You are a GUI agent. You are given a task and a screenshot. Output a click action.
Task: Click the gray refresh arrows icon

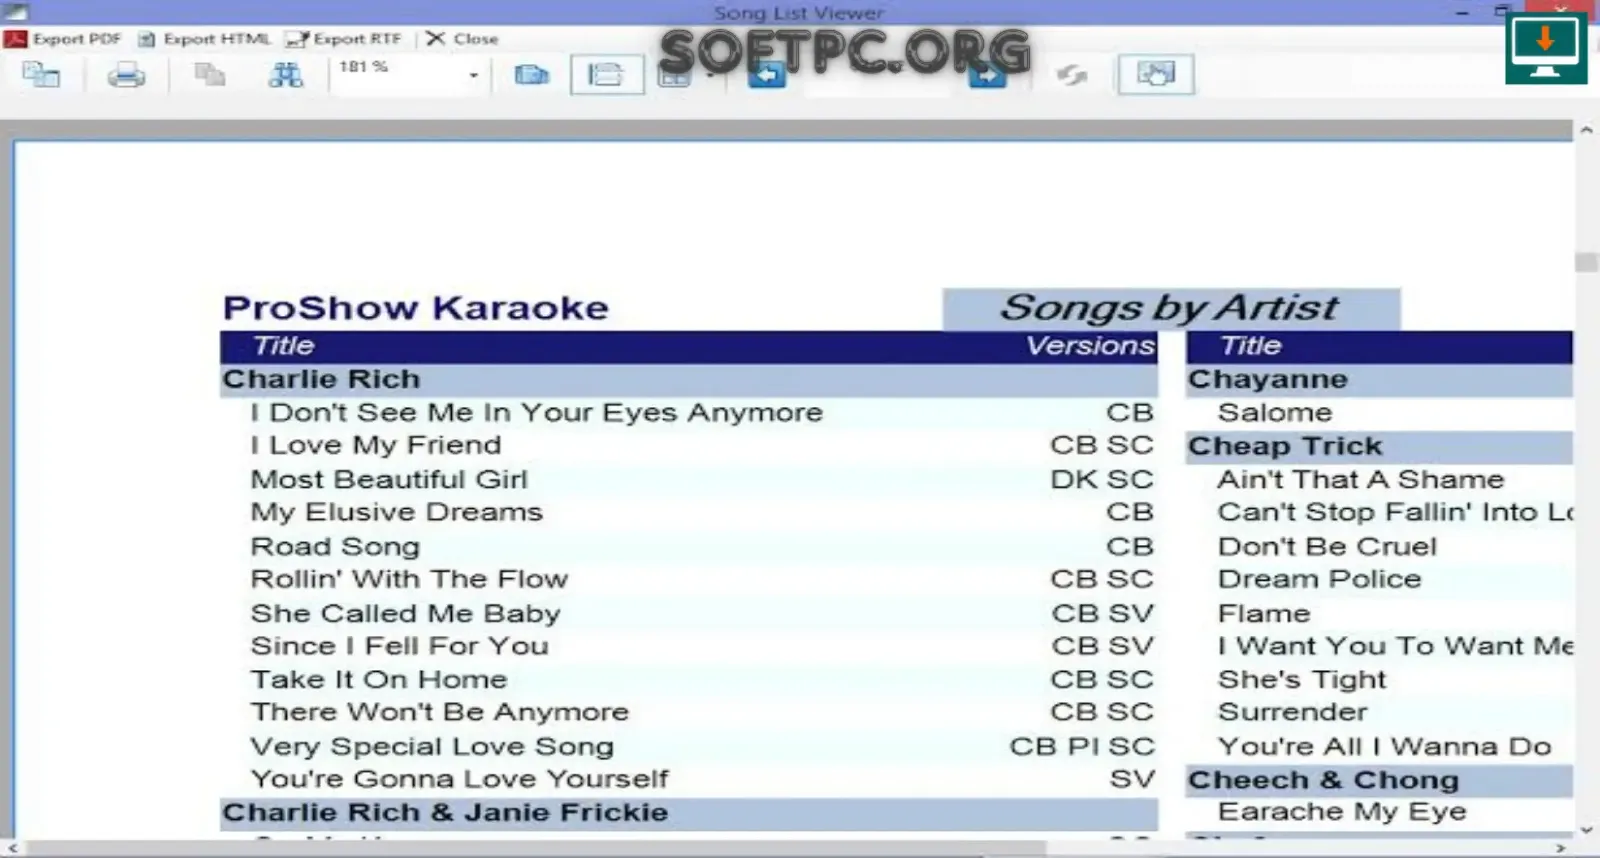click(1072, 75)
